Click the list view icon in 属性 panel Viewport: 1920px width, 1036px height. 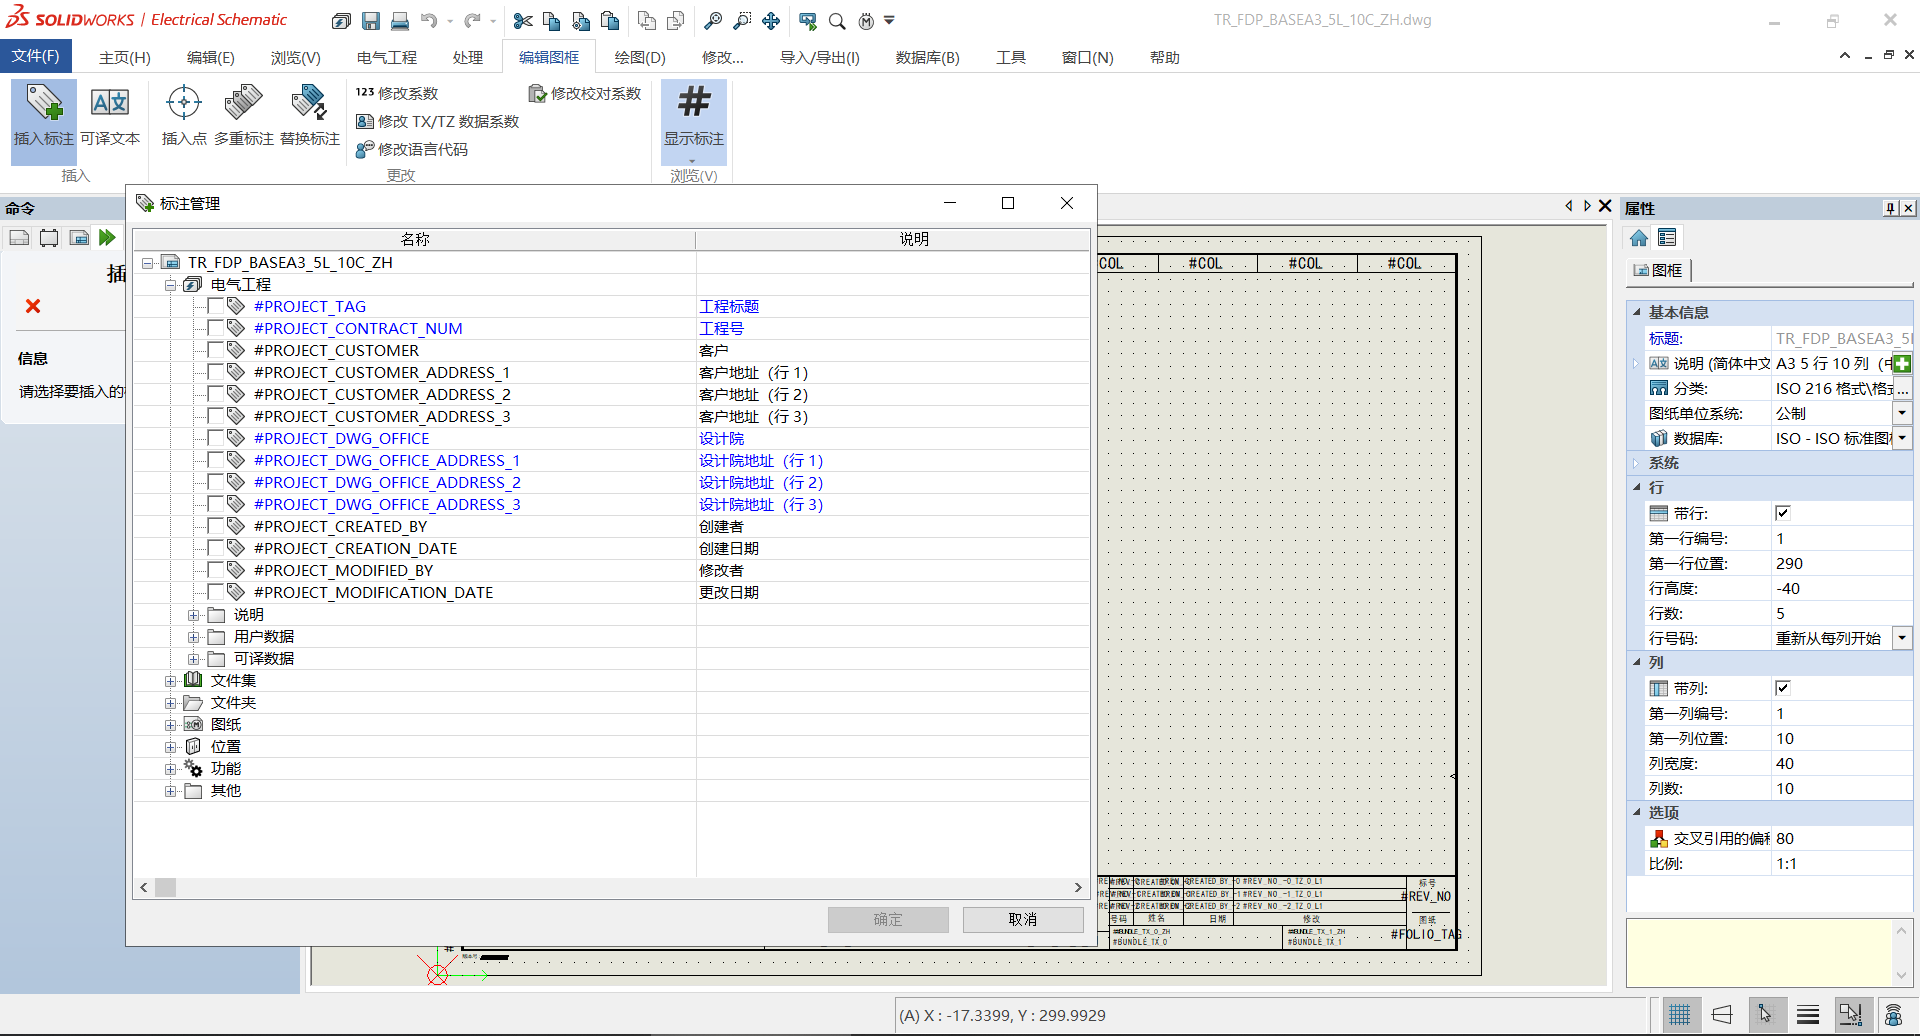(1667, 238)
